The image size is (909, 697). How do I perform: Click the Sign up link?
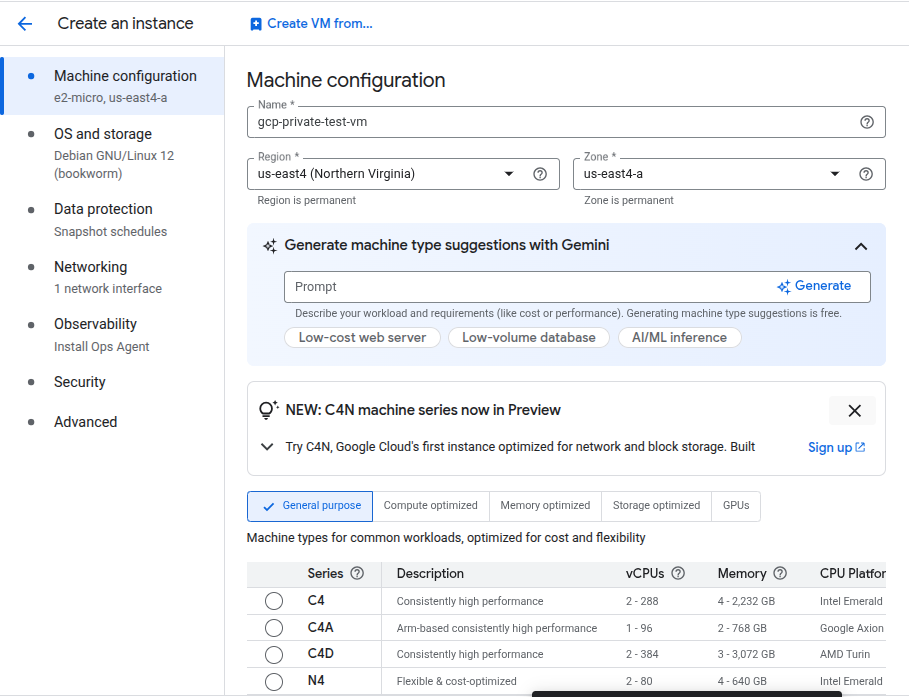click(837, 448)
